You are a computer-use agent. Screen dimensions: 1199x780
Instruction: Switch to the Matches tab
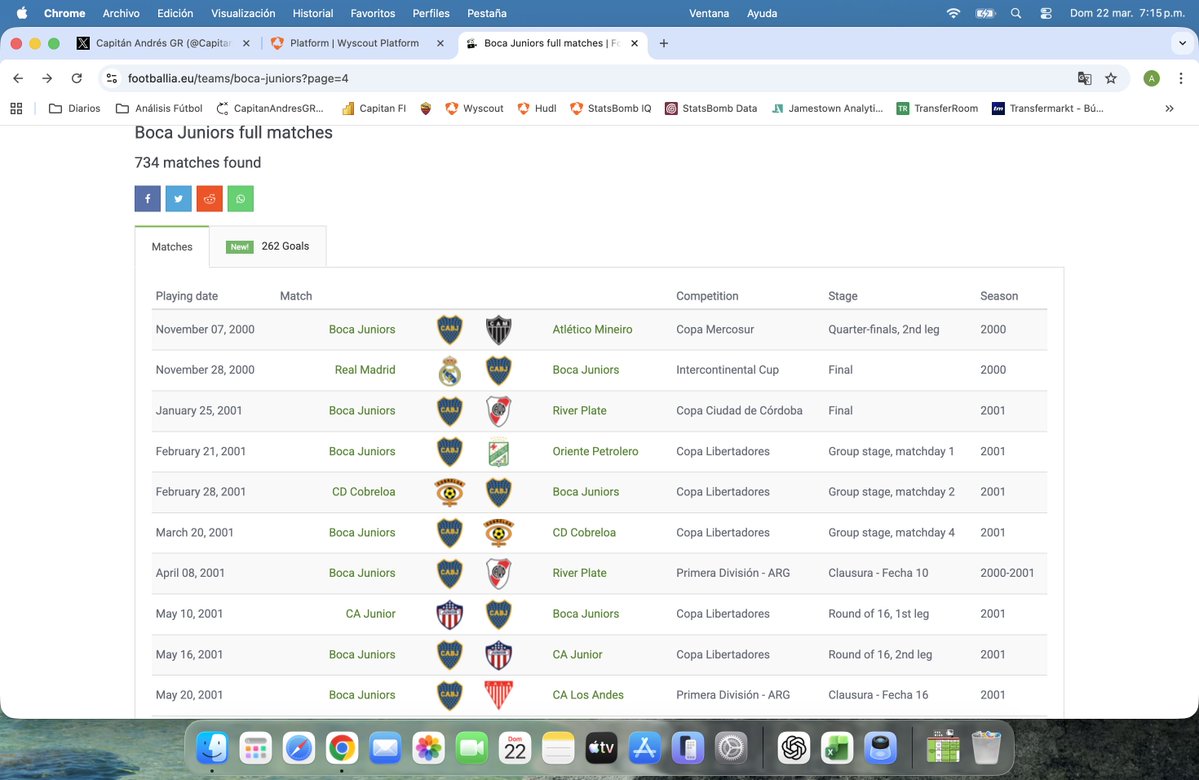click(x=172, y=247)
